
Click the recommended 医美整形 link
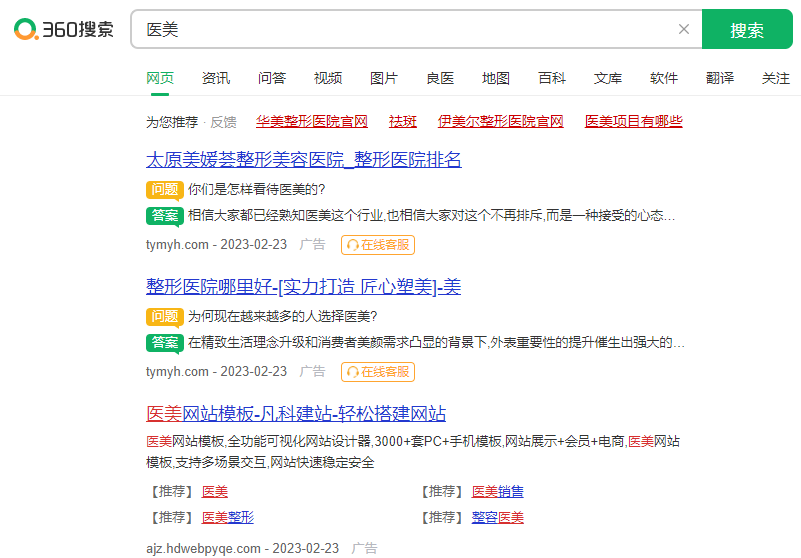coord(228,517)
